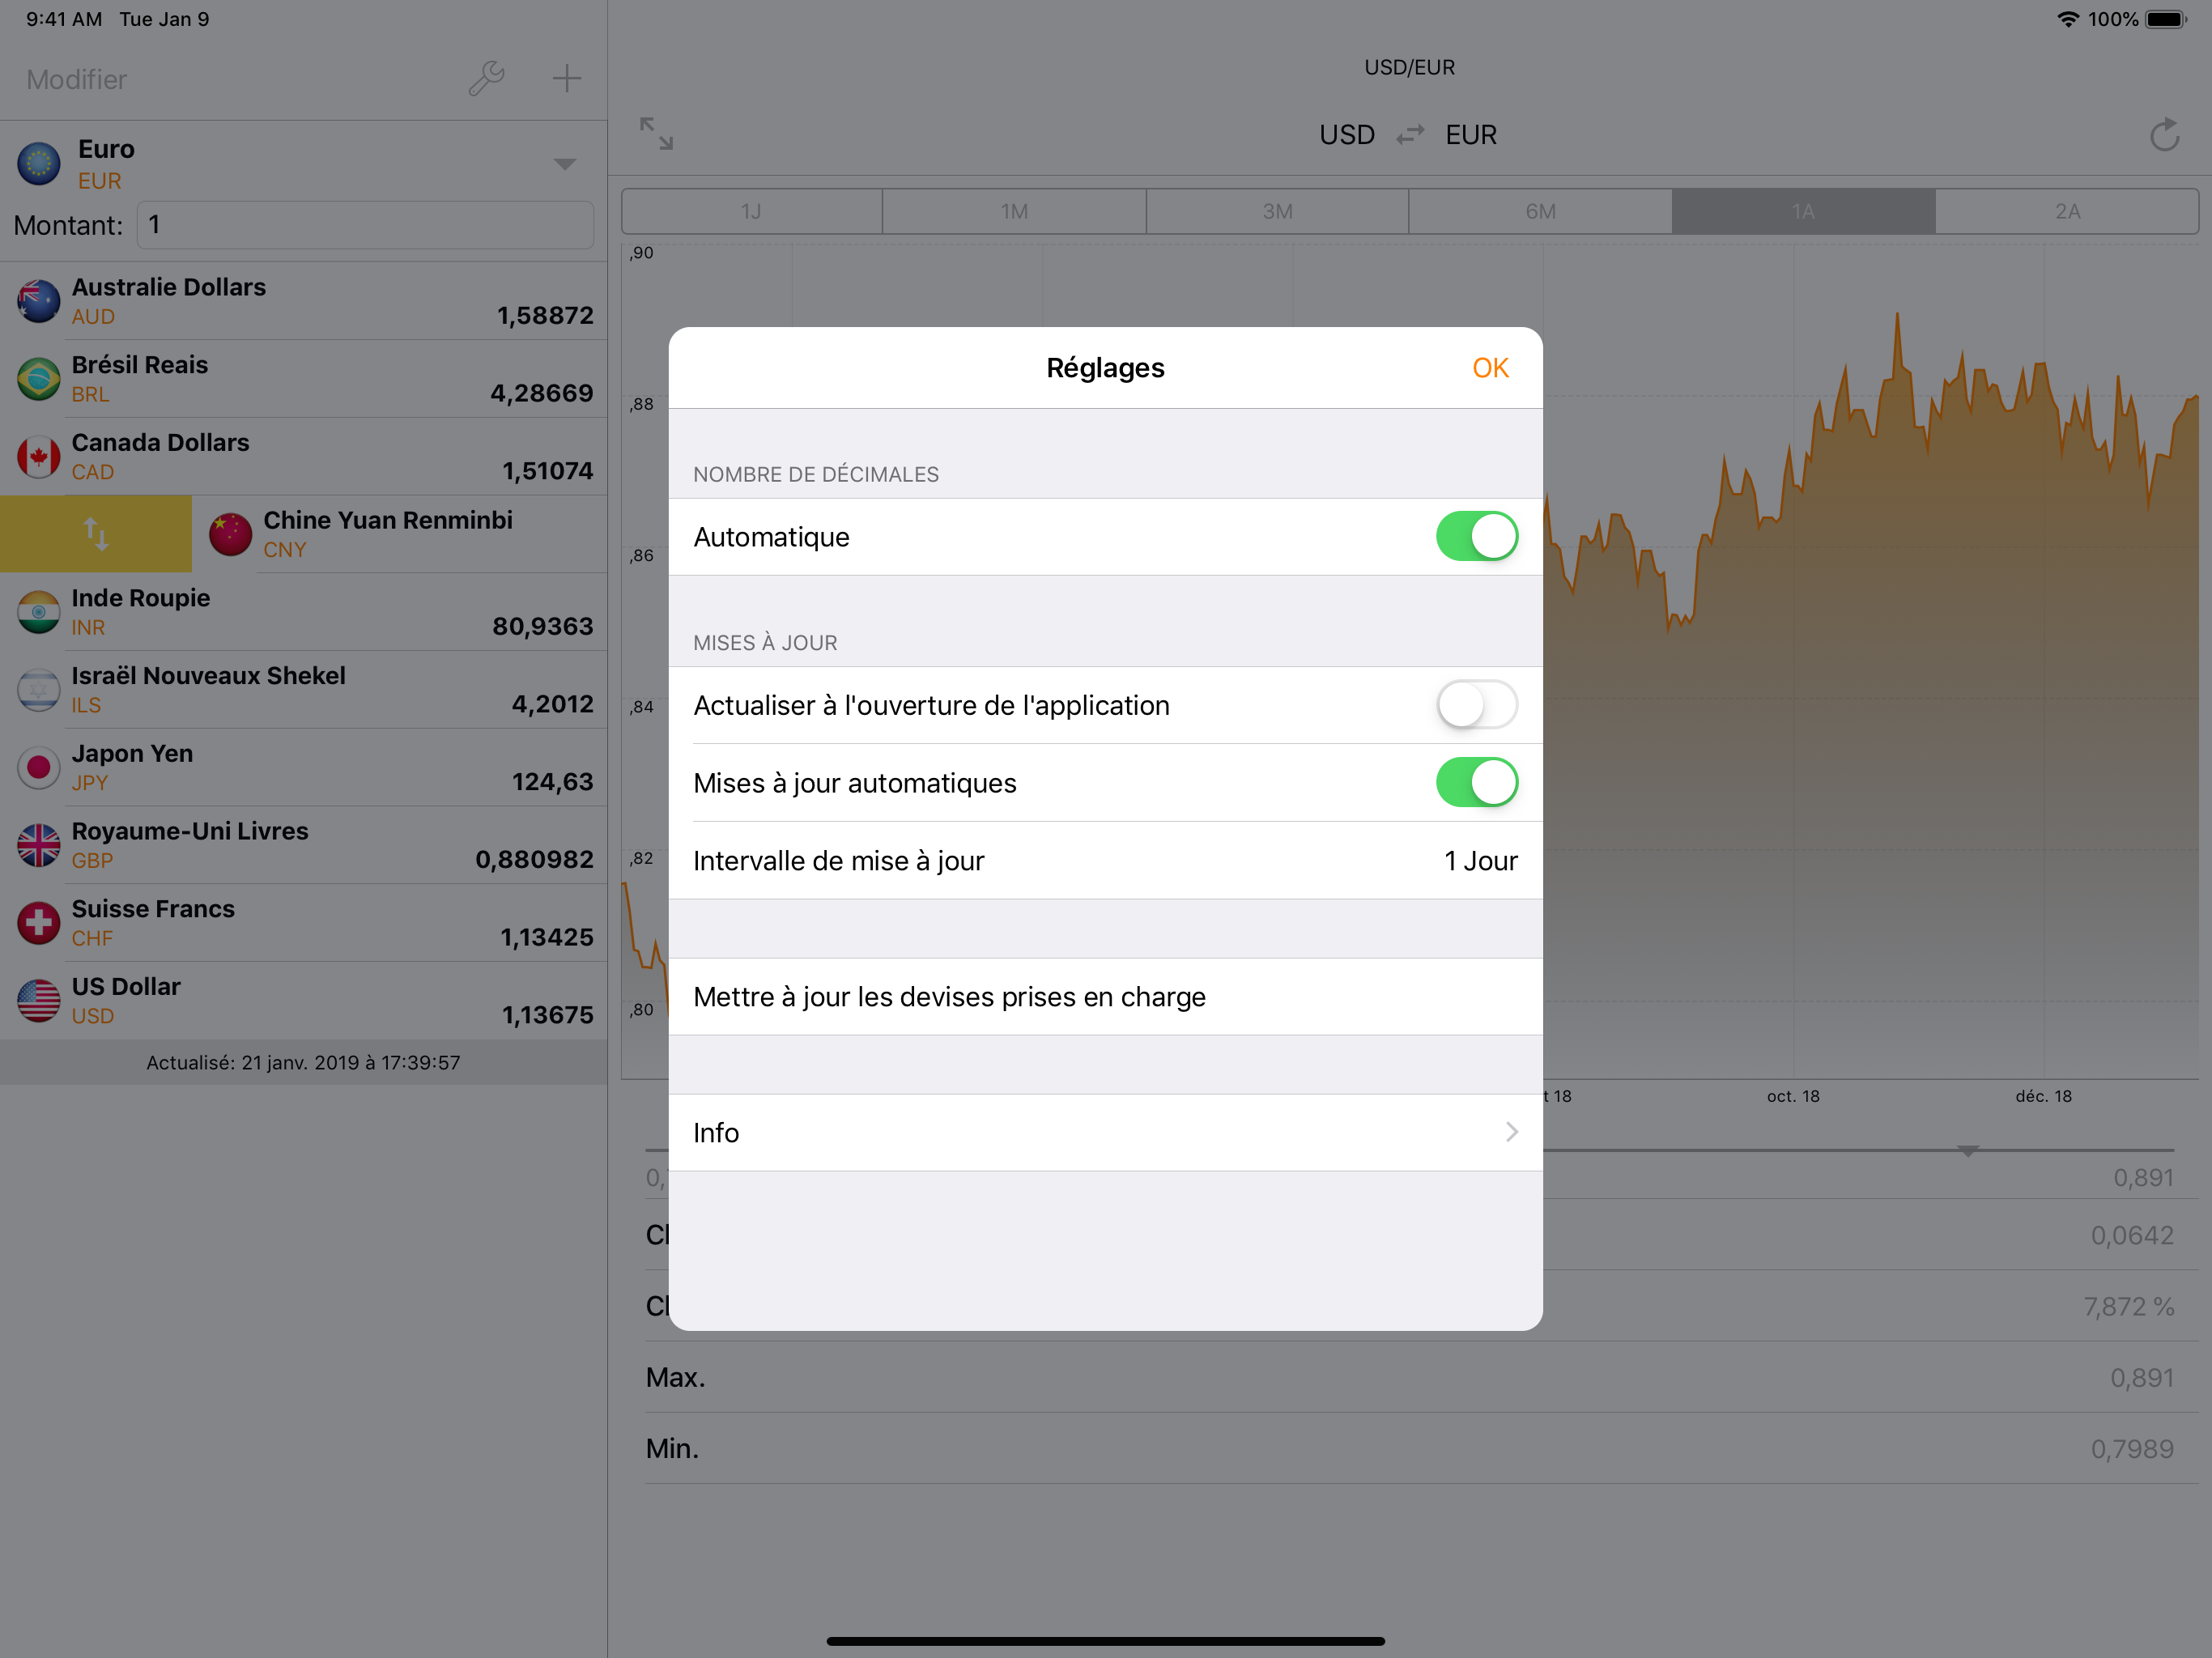Click the fullscreen expand arrows icon
This screenshot has width=2212, height=1658.
click(x=656, y=133)
